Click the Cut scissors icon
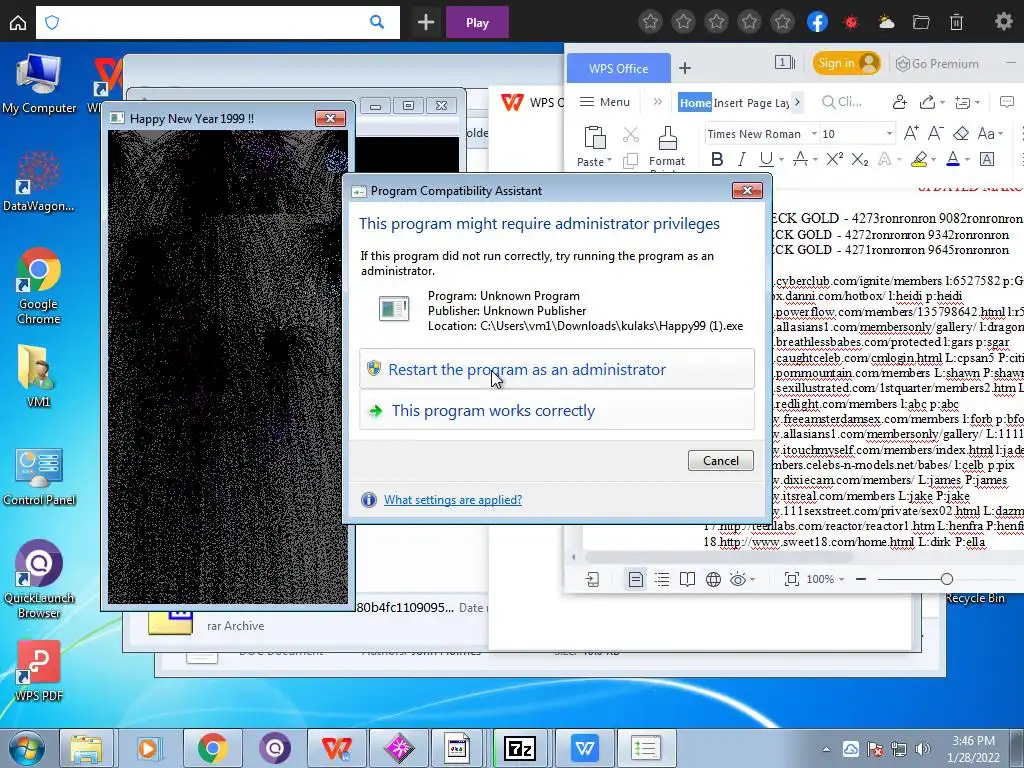 click(630, 135)
